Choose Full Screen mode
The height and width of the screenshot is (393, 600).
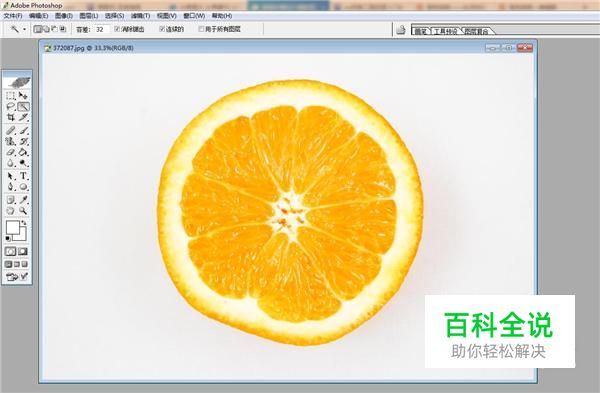pos(24,264)
